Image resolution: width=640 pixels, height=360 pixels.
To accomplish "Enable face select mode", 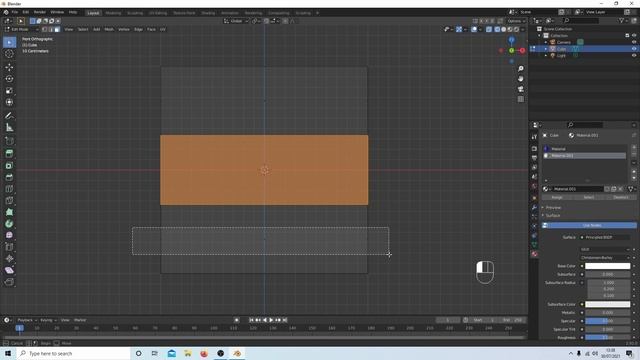I will [x=57, y=29].
